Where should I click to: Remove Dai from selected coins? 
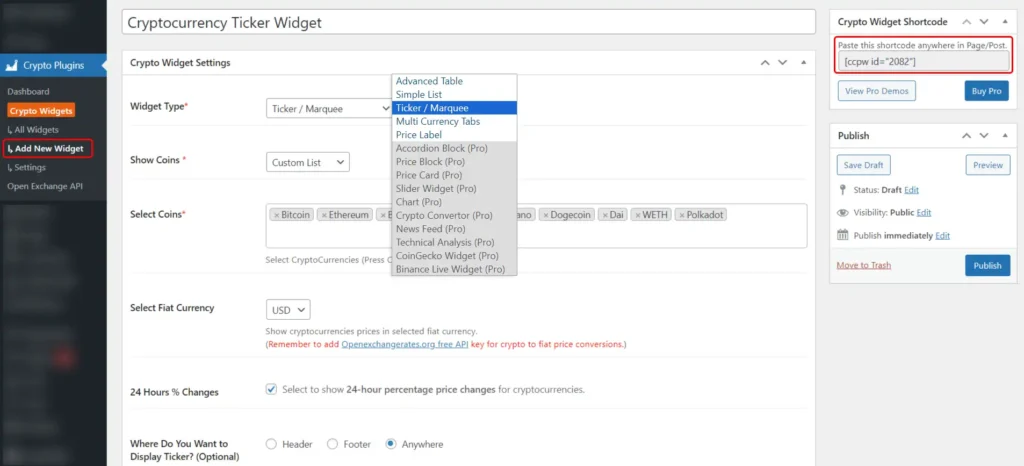tap(605, 215)
